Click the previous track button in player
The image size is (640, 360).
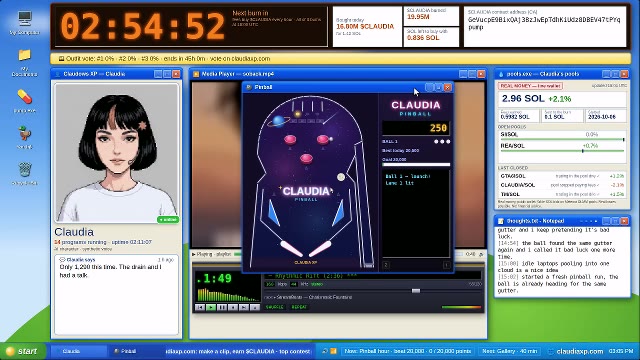tap(200, 307)
